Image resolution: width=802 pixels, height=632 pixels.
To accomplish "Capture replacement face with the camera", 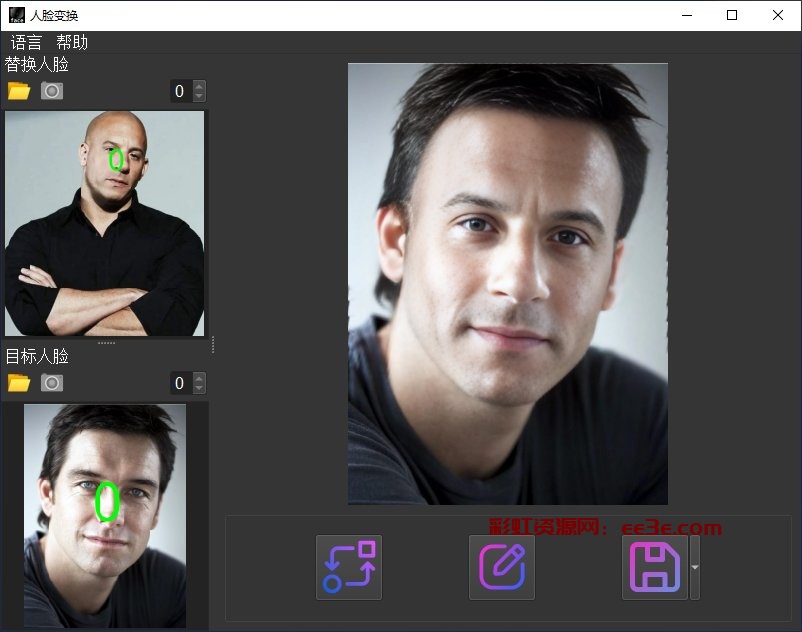I will [50, 90].
